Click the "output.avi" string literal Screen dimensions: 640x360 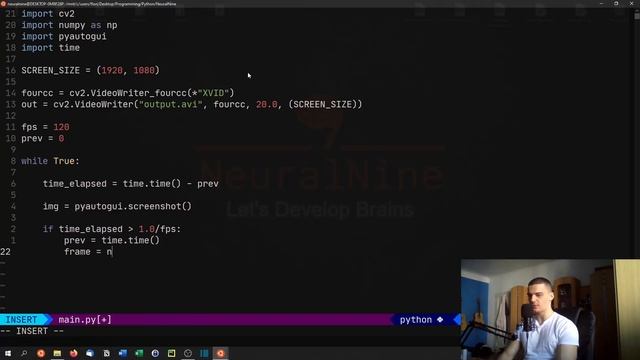tap(171, 104)
